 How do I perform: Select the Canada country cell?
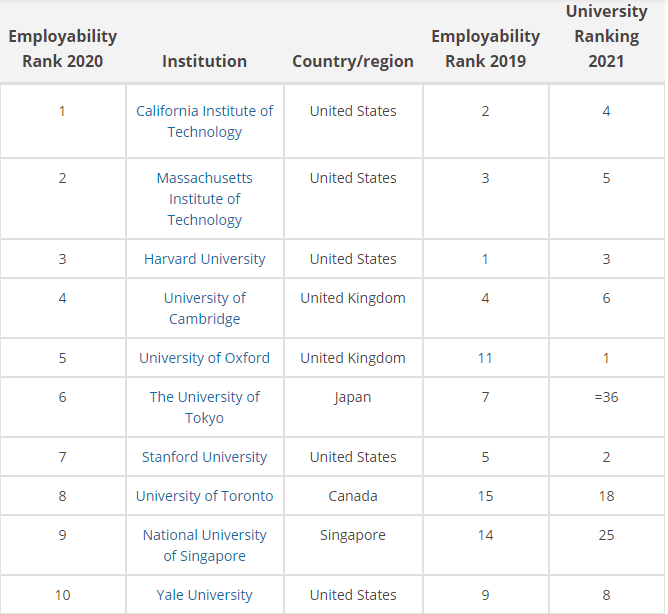(x=353, y=496)
